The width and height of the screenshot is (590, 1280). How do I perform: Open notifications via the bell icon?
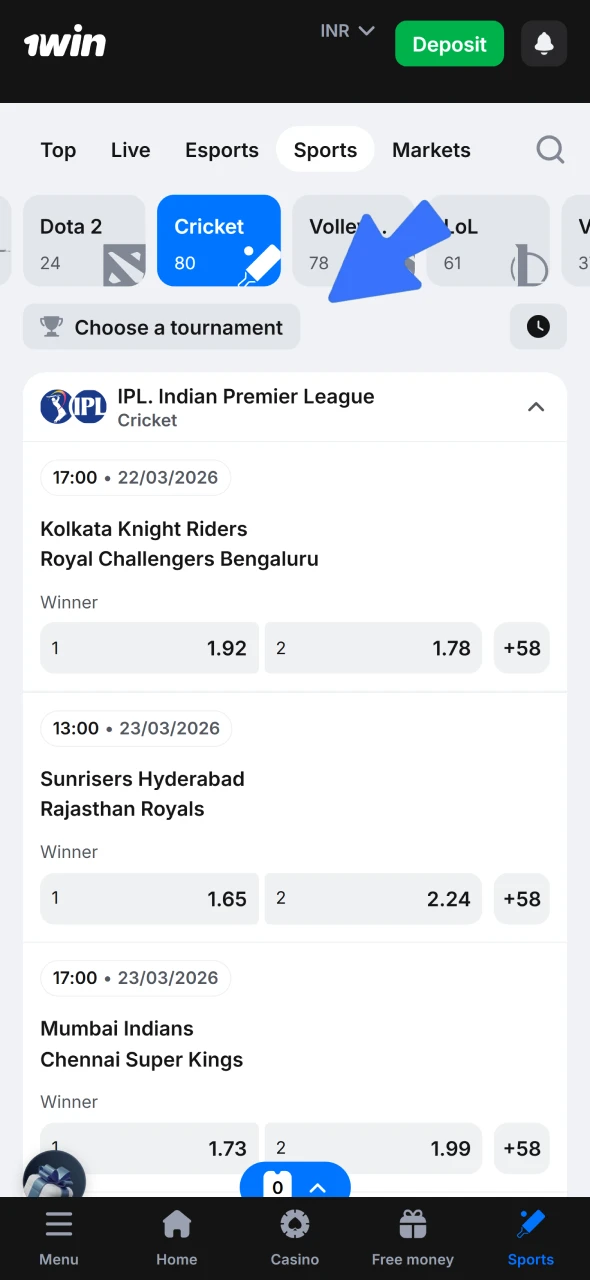point(543,44)
